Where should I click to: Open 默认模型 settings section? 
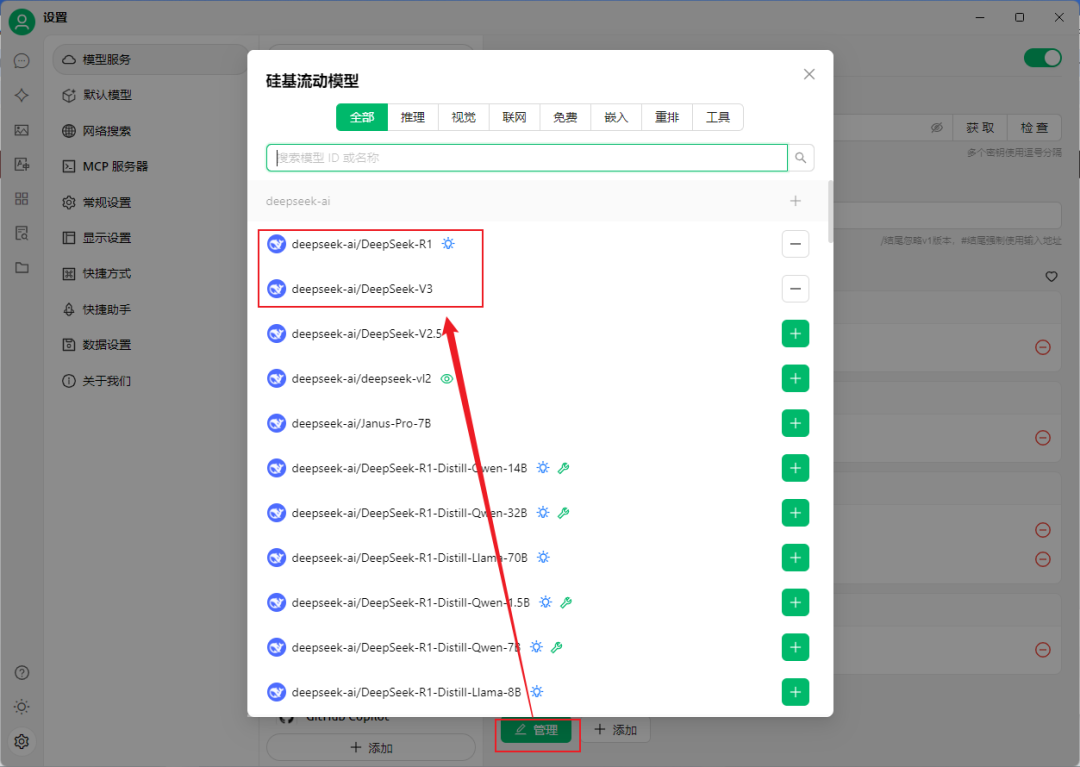(x=150, y=95)
